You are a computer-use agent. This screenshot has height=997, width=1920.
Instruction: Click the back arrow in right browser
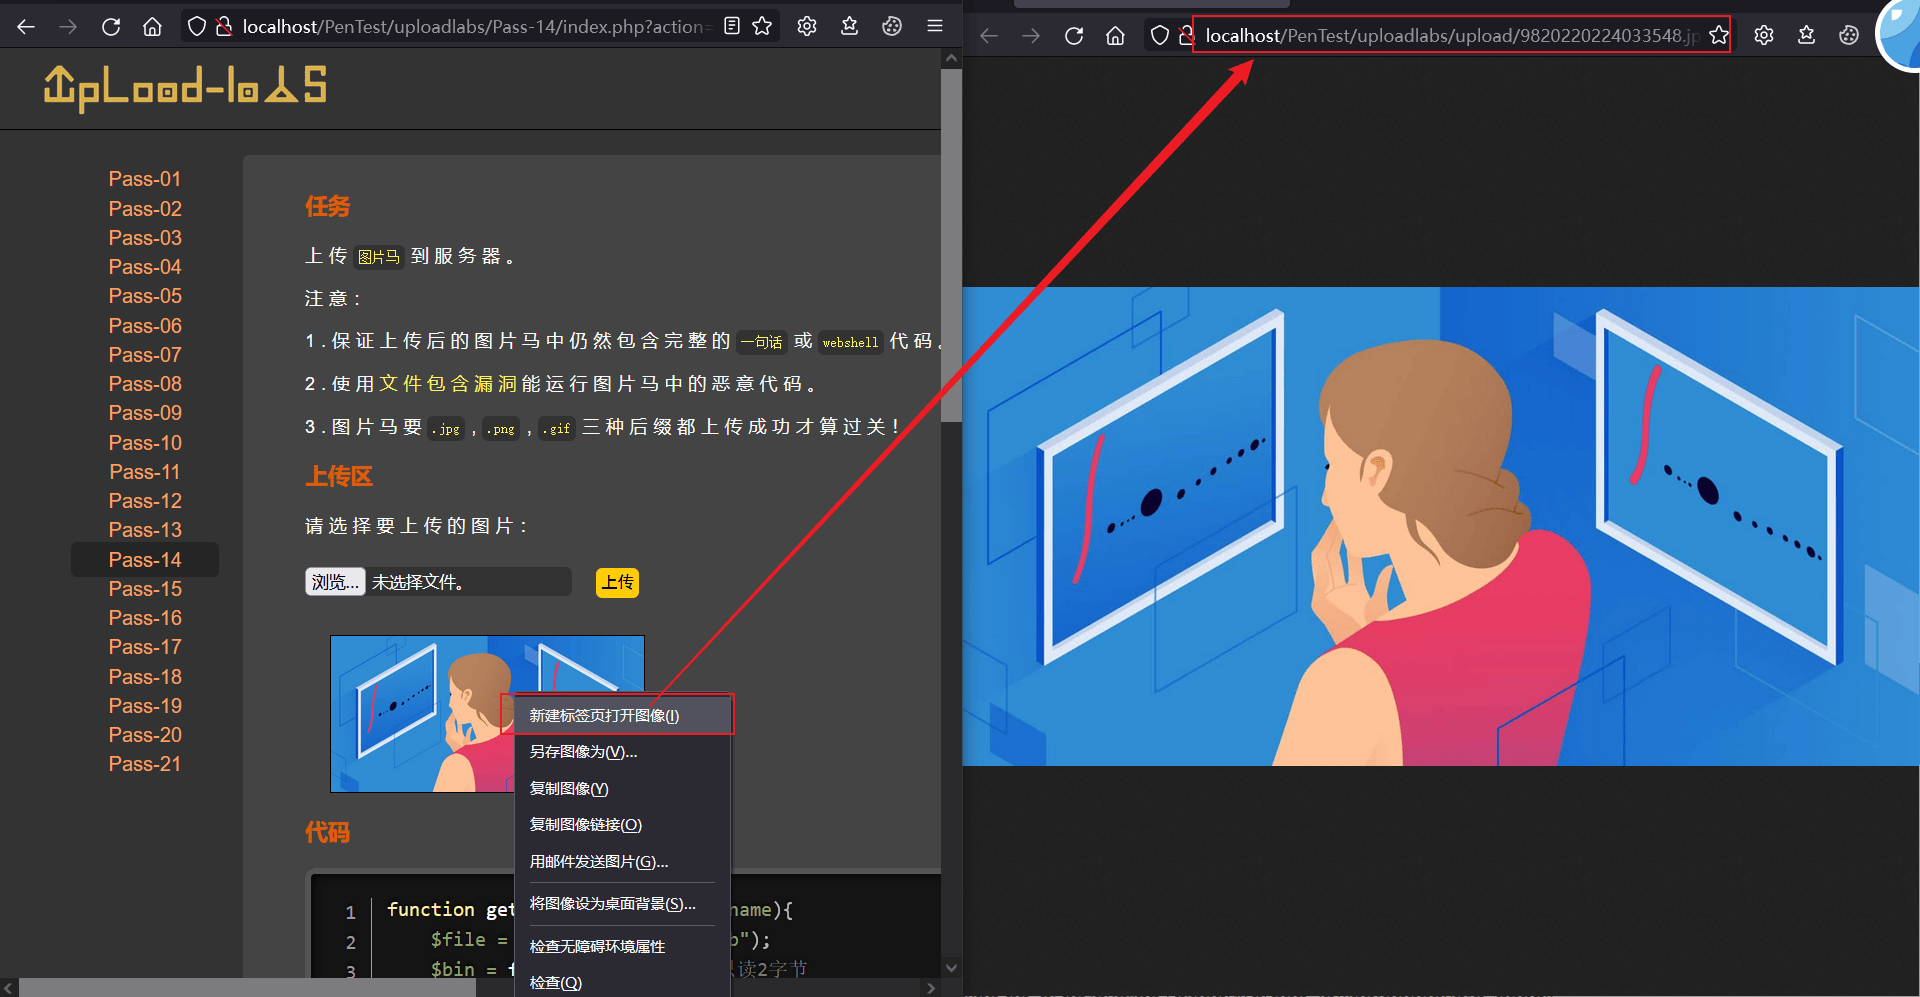tap(989, 36)
